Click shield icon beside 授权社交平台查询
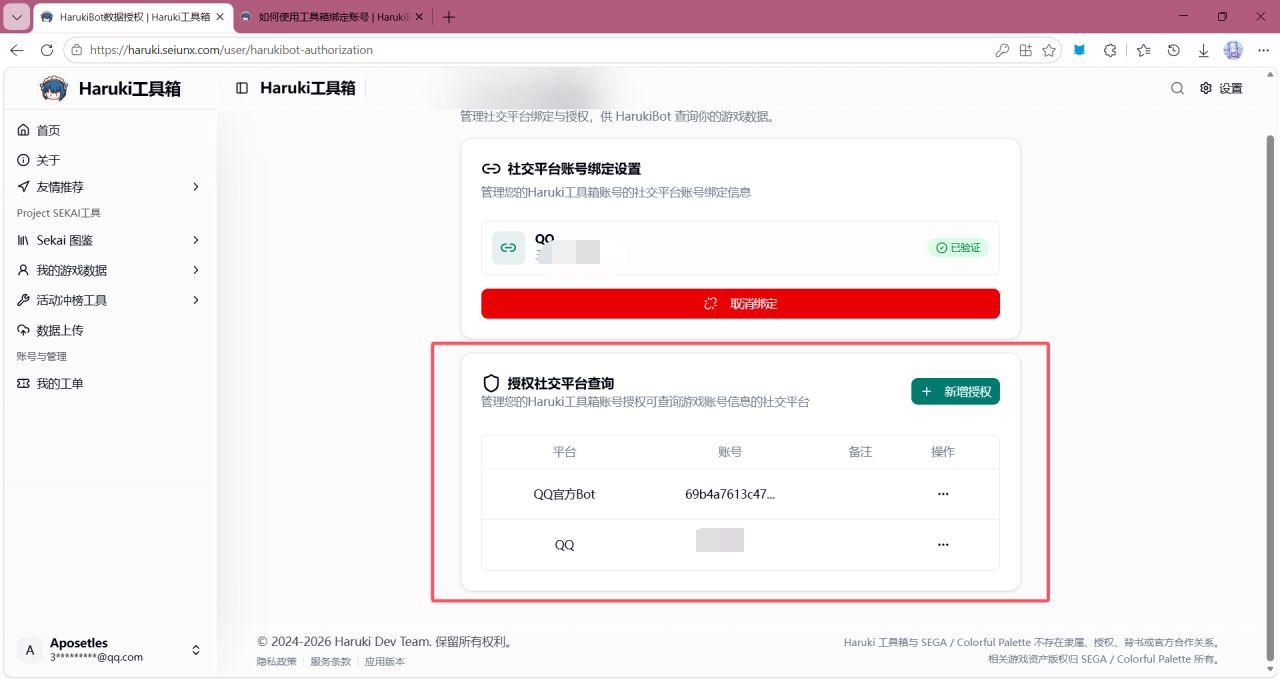The image size is (1280, 680). tap(491, 383)
